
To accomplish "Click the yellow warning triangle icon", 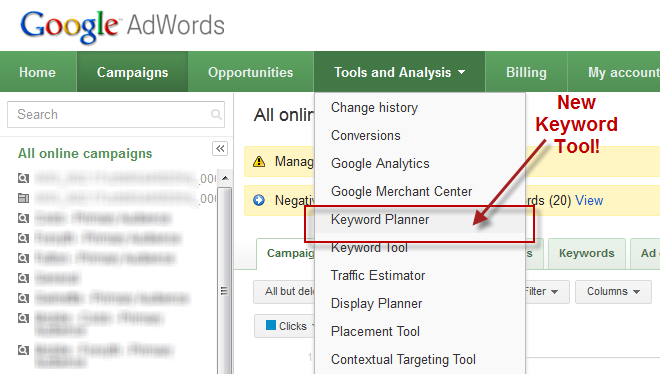I will pos(259,161).
